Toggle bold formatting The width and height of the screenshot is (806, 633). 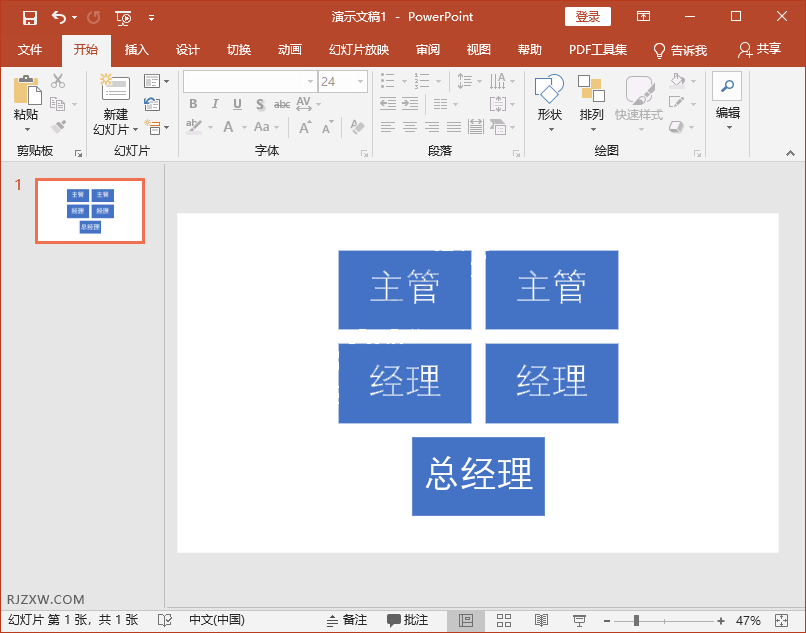tap(192, 104)
